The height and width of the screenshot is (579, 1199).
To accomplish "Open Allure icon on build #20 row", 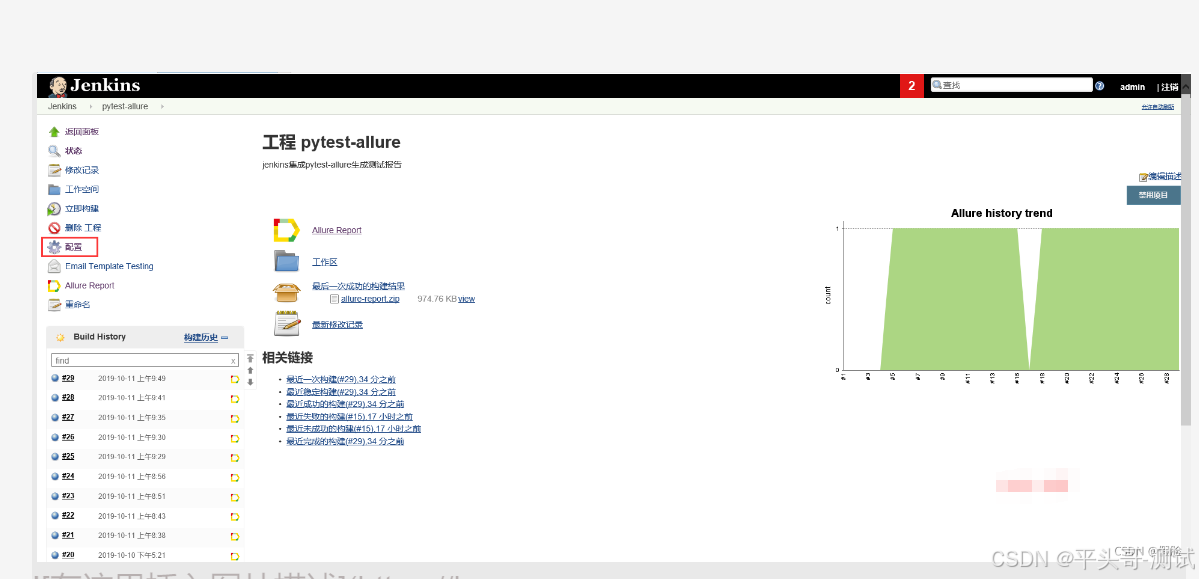I will tap(235, 556).
